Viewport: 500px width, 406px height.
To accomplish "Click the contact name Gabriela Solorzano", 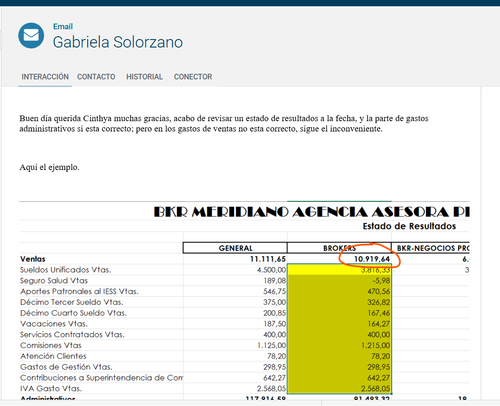I will pyautogui.click(x=118, y=42).
